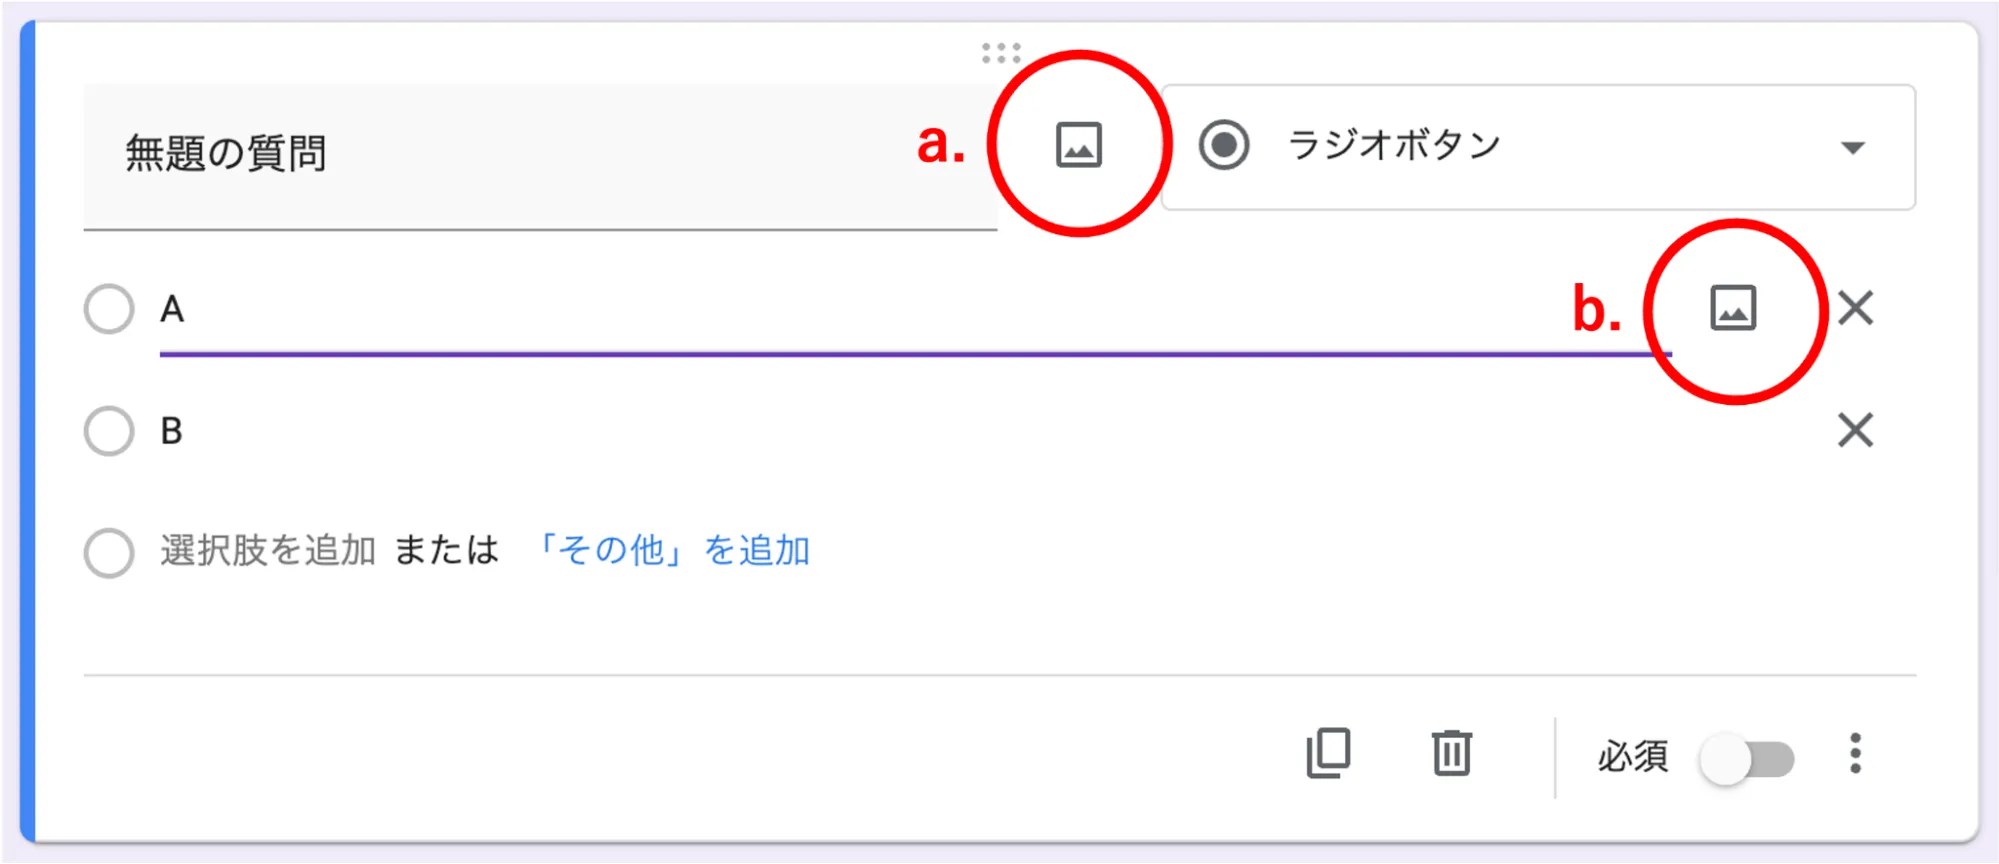1999x864 pixels.
Task: Remove option A with X icon
Action: click(x=1855, y=308)
